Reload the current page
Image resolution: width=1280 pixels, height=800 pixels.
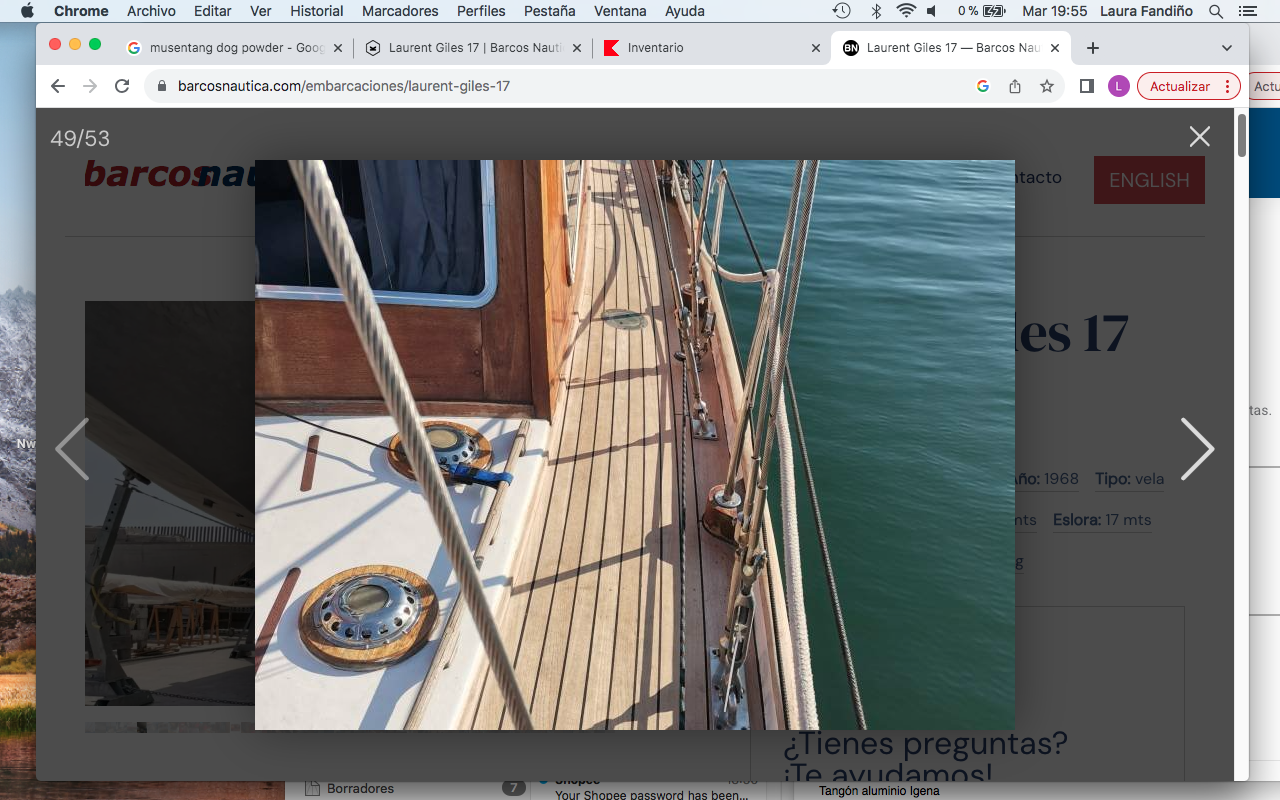(122, 86)
